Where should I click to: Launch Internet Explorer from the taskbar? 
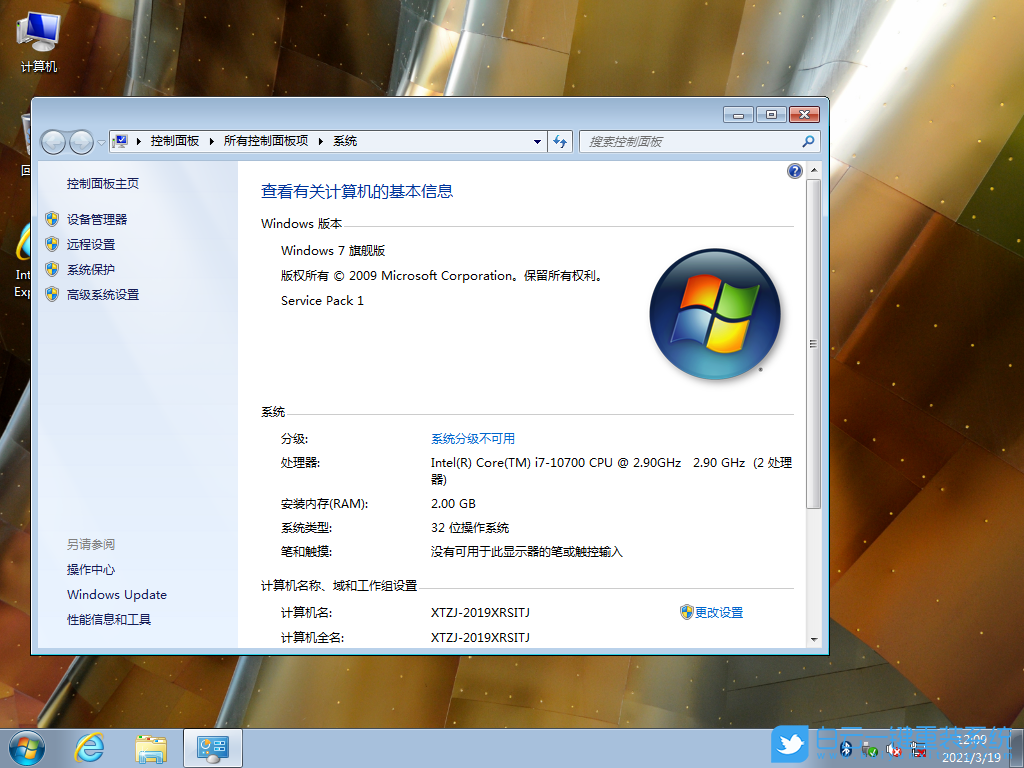point(89,747)
